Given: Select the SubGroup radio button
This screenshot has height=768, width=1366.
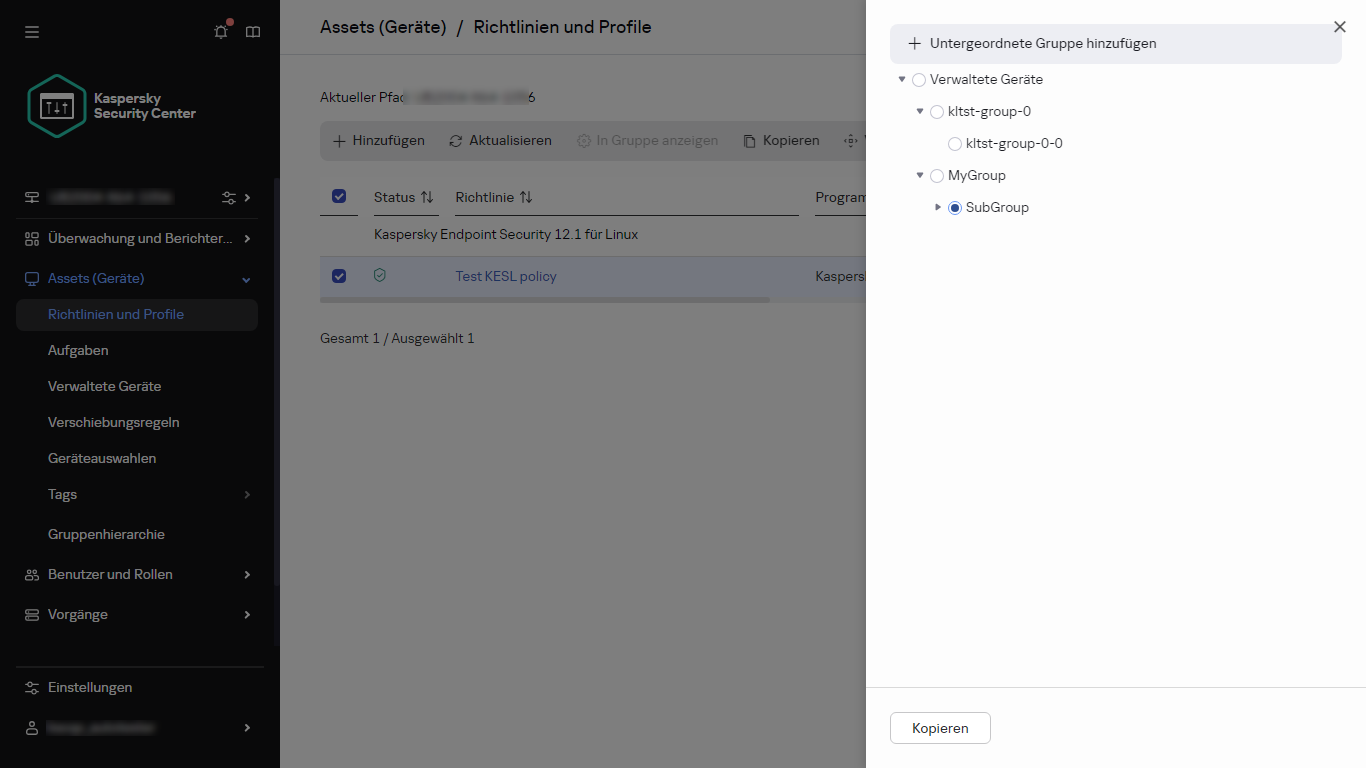Looking at the screenshot, I should [955, 208].
